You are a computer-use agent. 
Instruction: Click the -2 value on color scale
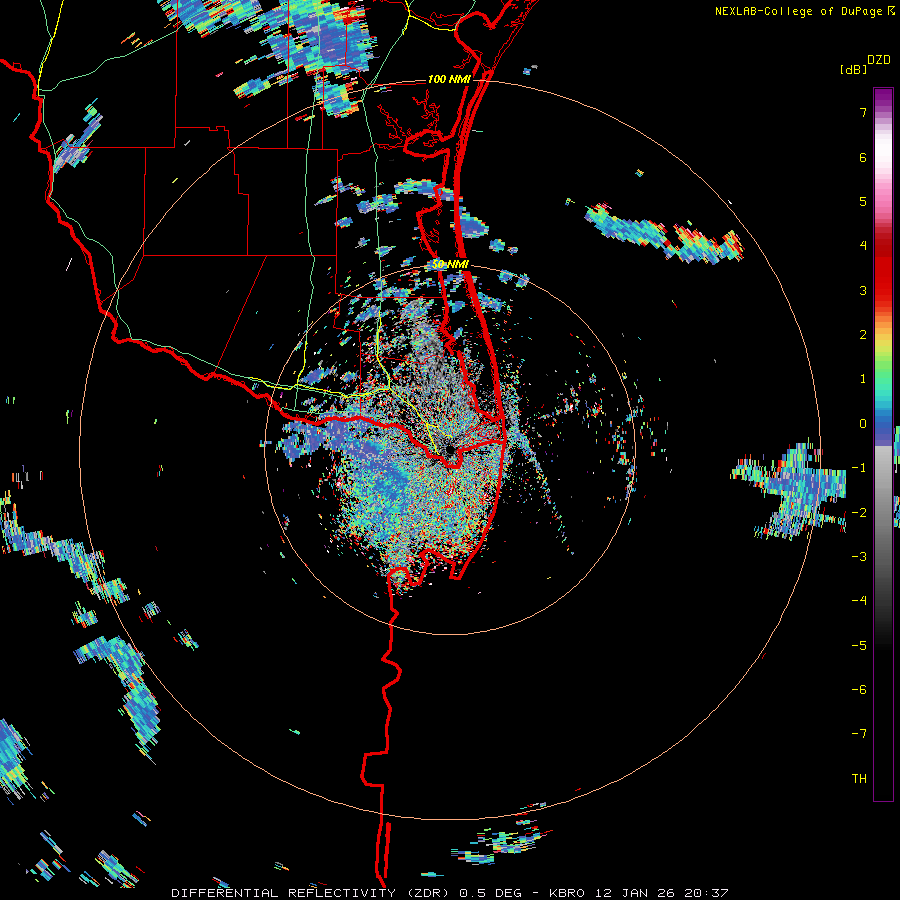859,513
